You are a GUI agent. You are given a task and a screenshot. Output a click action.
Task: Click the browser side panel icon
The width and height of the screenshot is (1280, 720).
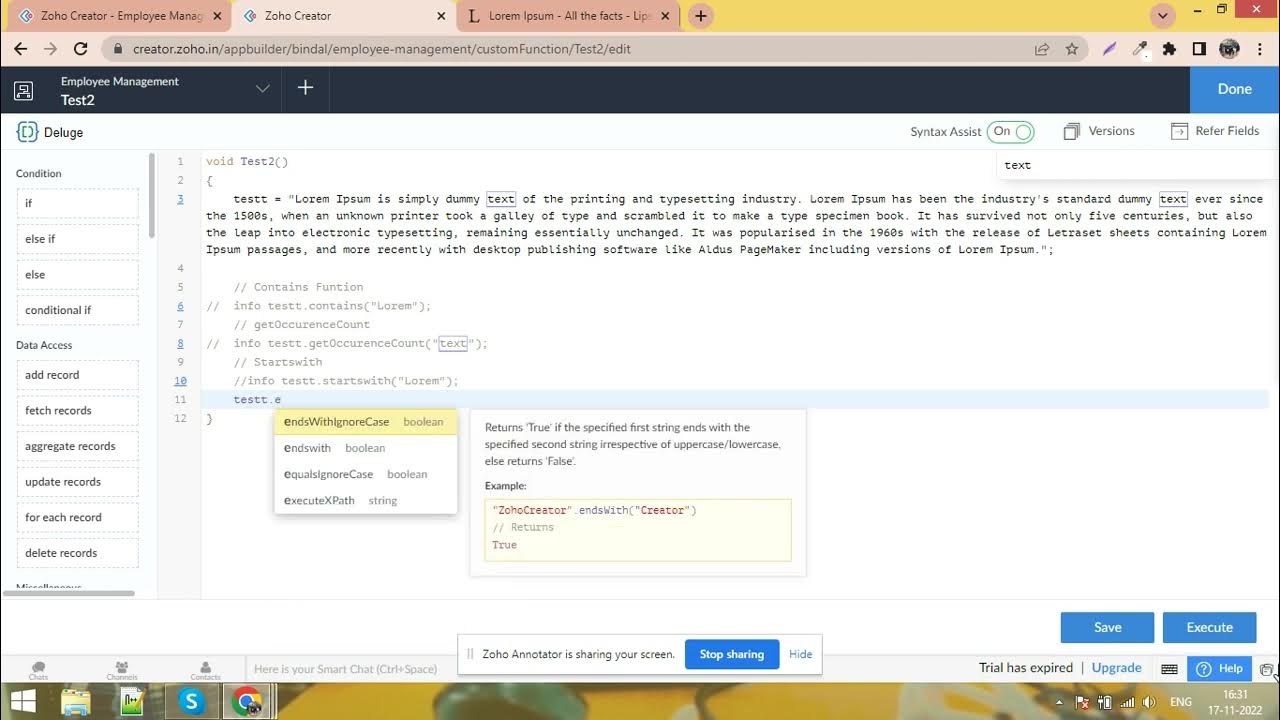1199,48
